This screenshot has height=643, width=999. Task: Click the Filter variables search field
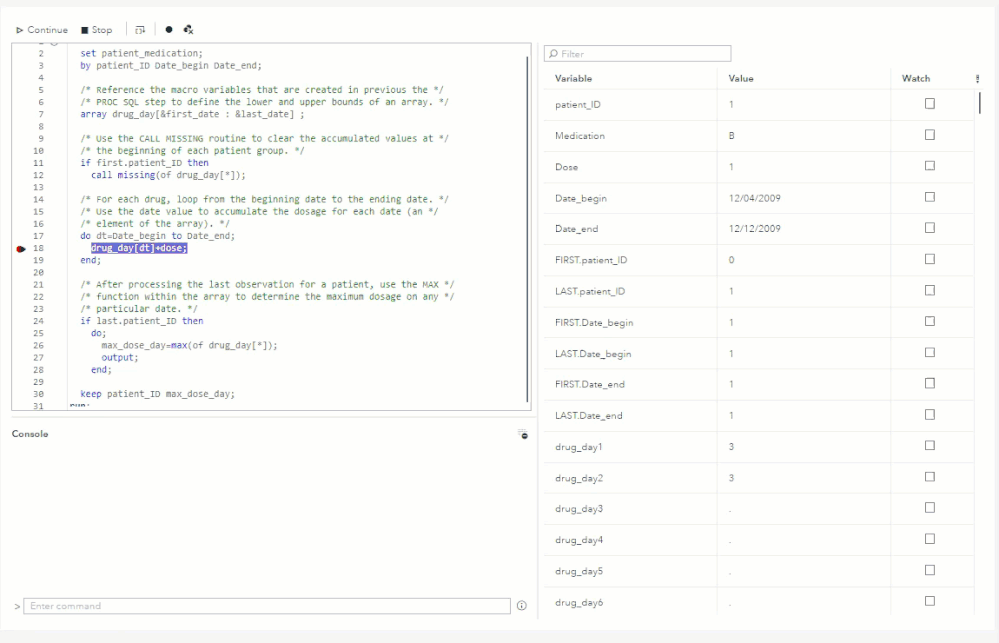tap(638, 53)
